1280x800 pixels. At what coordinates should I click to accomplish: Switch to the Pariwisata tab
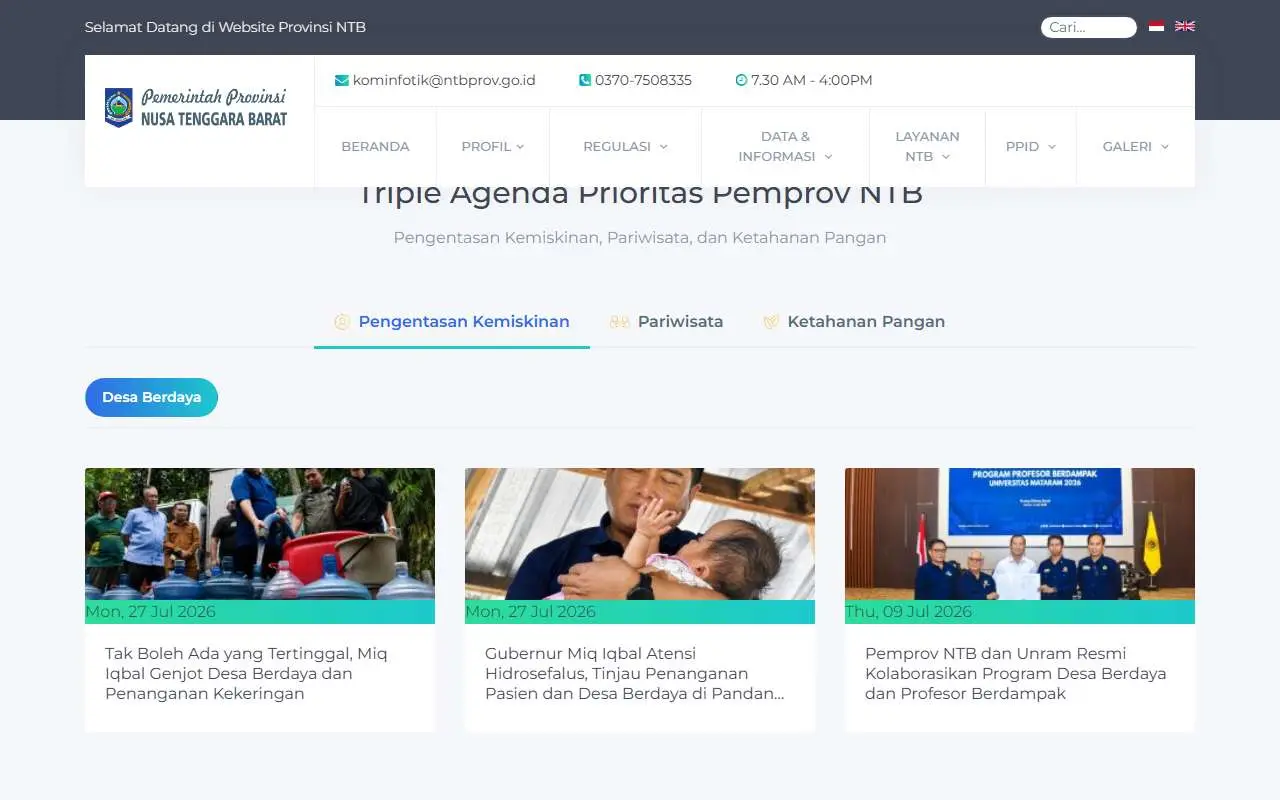coord(666,322)
